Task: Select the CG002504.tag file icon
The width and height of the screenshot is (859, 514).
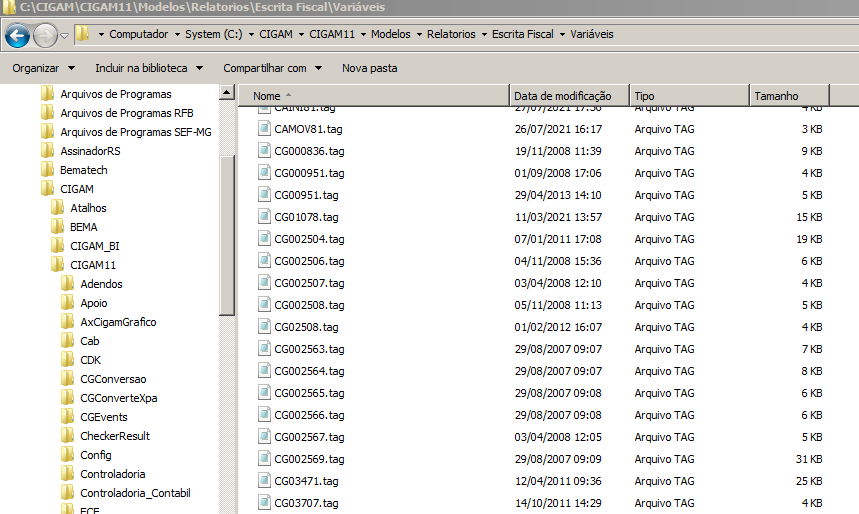Action: pos(264,238)
